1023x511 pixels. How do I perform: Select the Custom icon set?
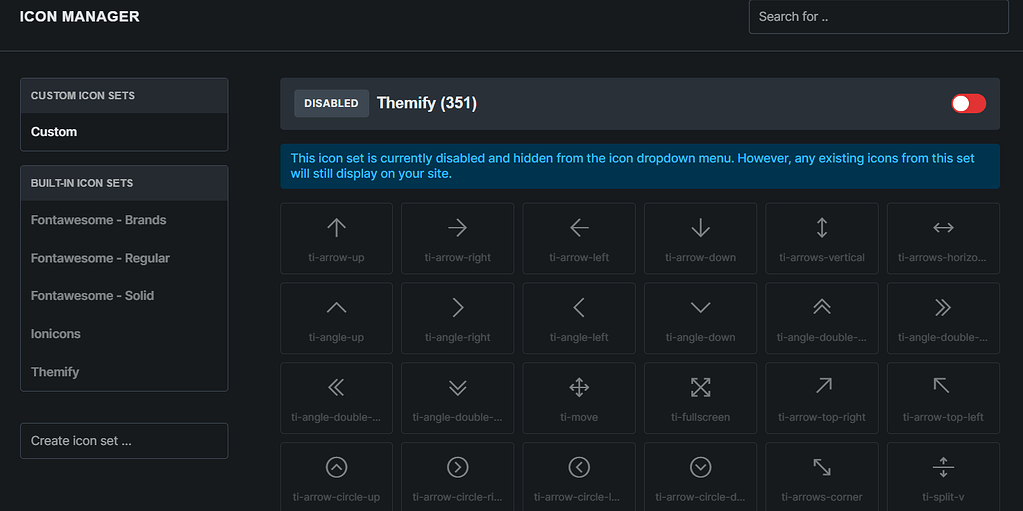(54, 132)
